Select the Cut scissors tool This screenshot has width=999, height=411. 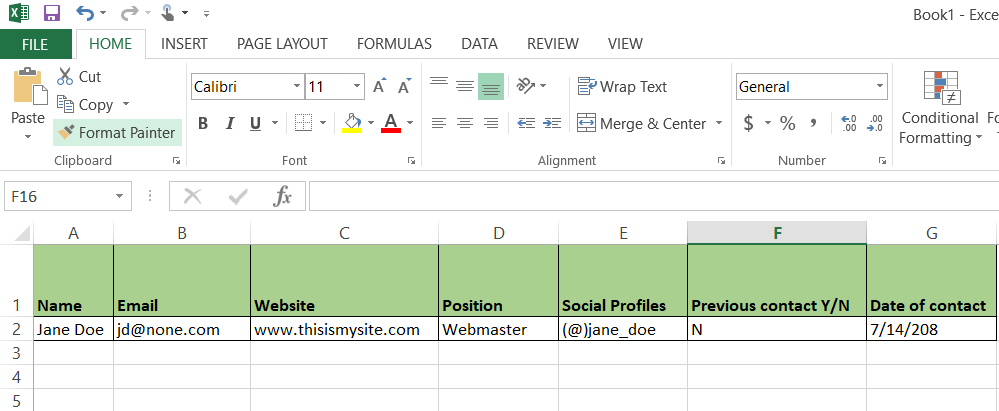coord(66,77)
